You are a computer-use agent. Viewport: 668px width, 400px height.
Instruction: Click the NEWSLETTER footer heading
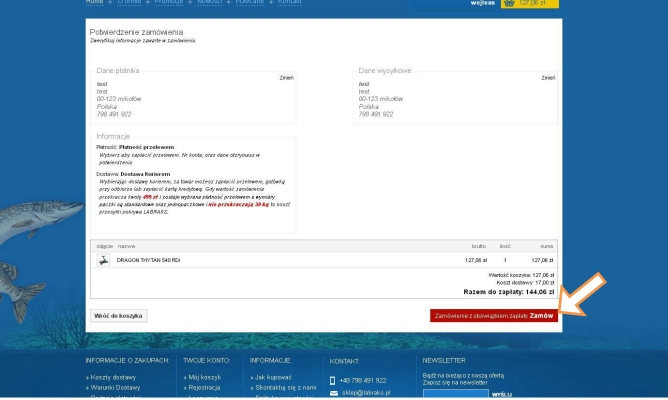click(444, 361)
